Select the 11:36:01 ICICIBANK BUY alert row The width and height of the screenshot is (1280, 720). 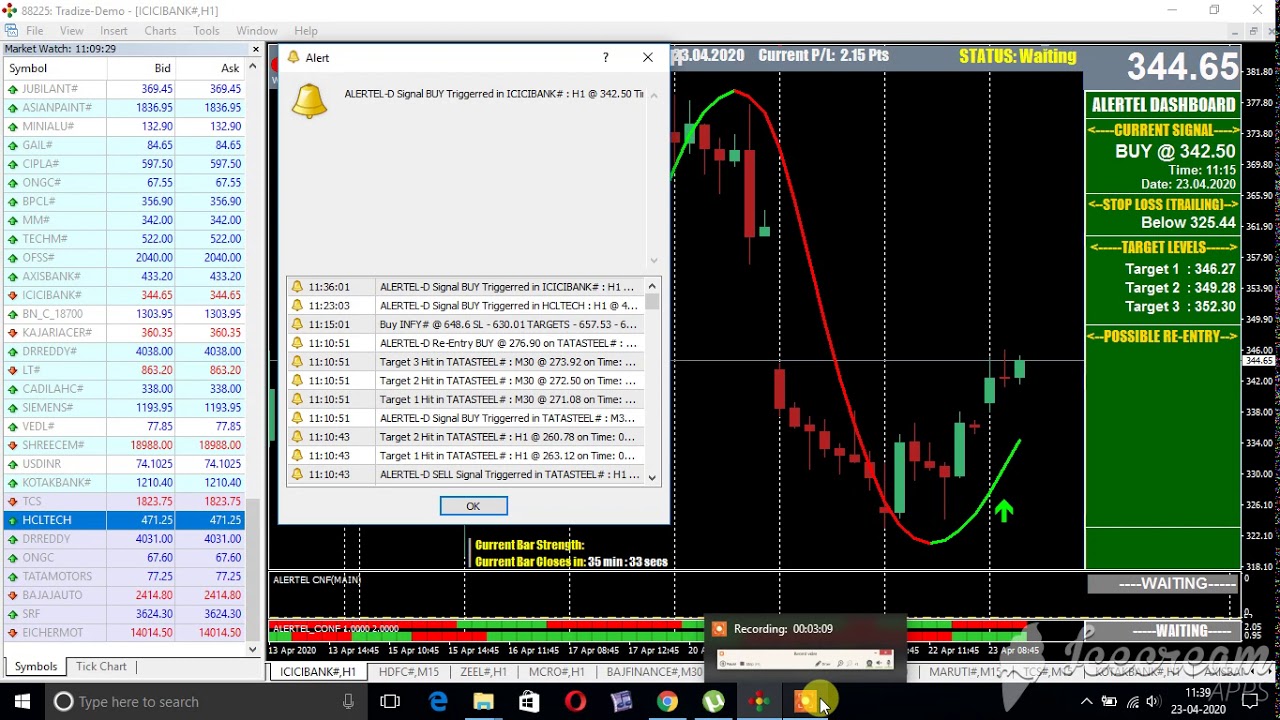tap(466, 287)
